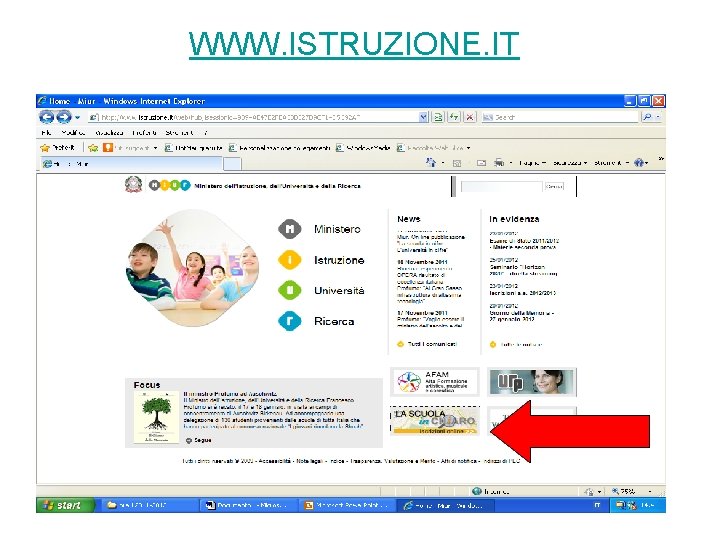720x540 pixels.
Task: Open the Sicurezza dropdown in command bar
Action: [570, 163]
